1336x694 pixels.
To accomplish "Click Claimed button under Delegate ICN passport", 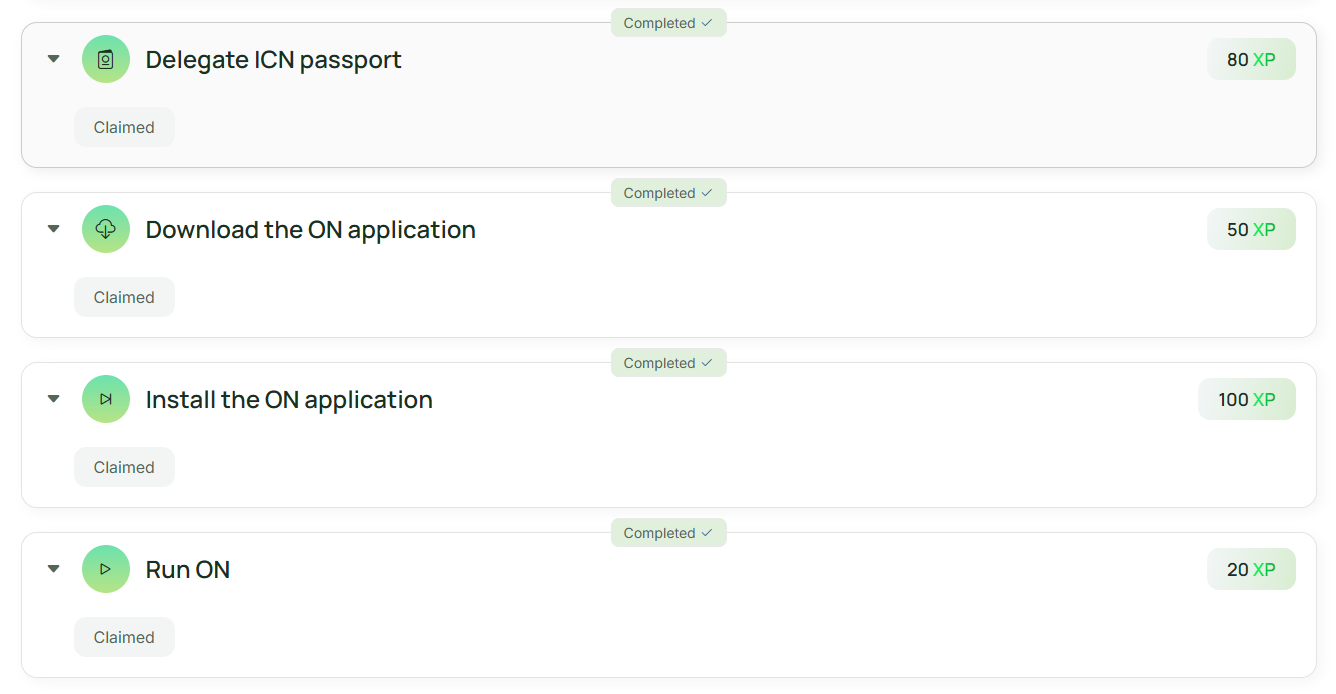I will point(124,127).
